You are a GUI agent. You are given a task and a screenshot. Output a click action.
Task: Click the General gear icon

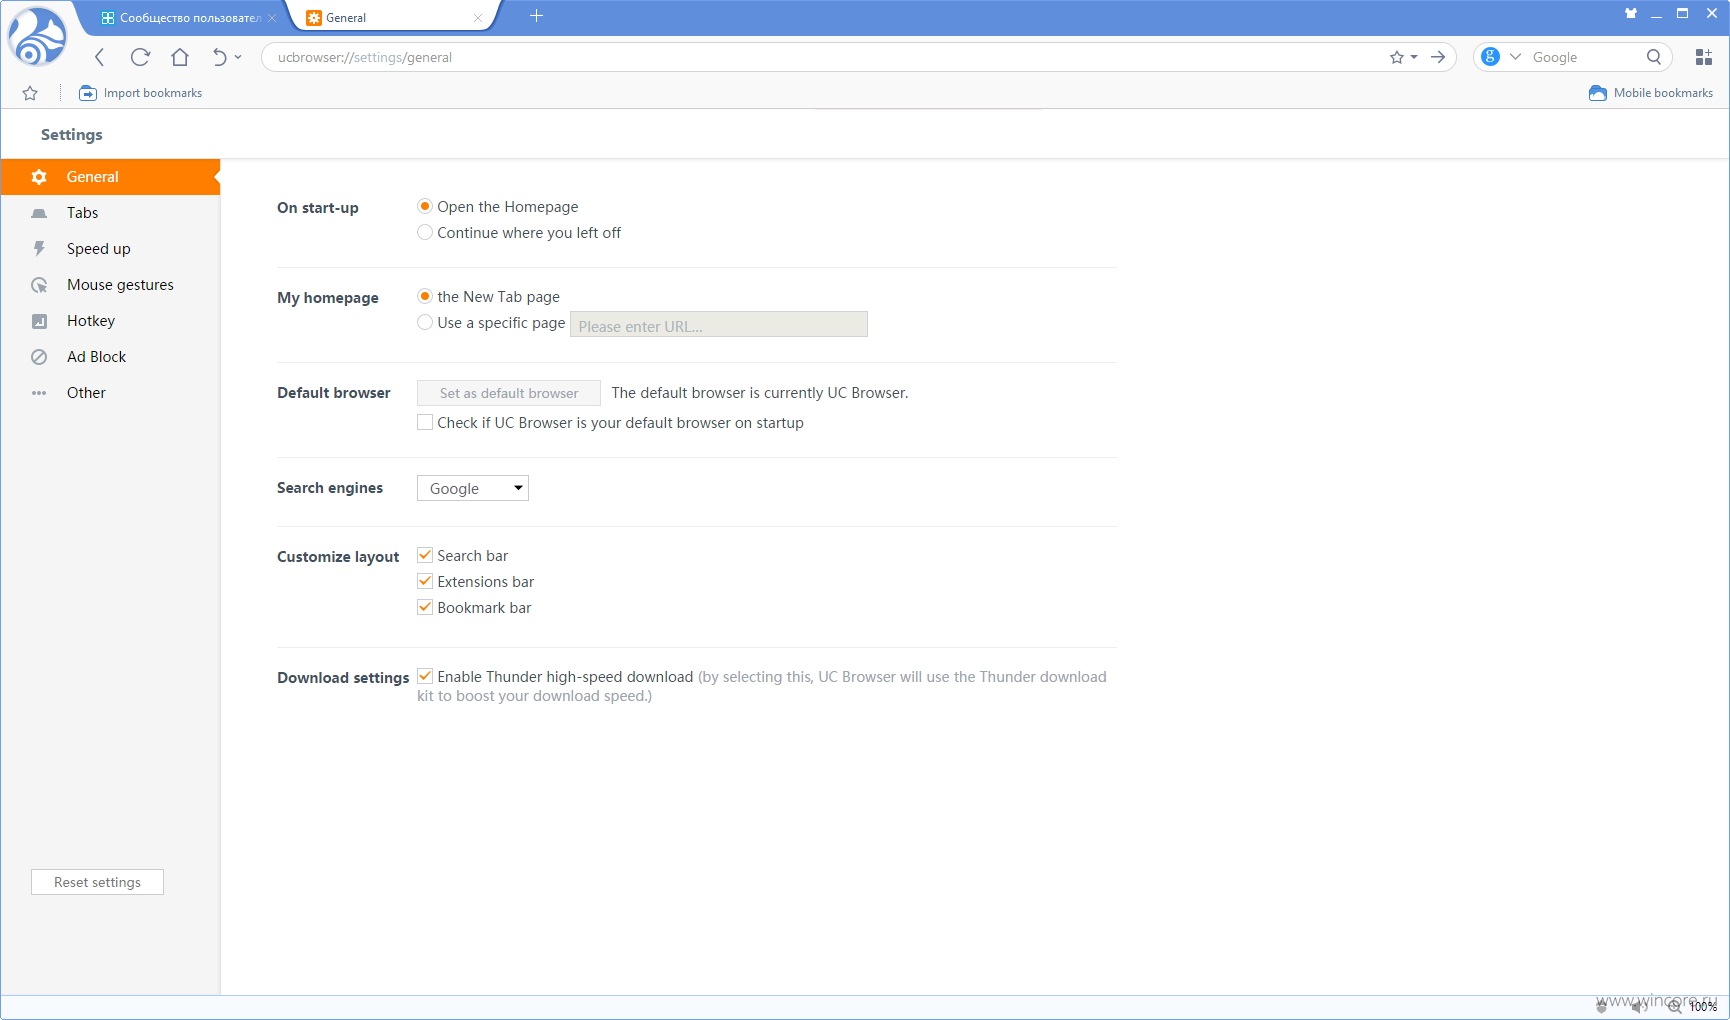point(39,177)
